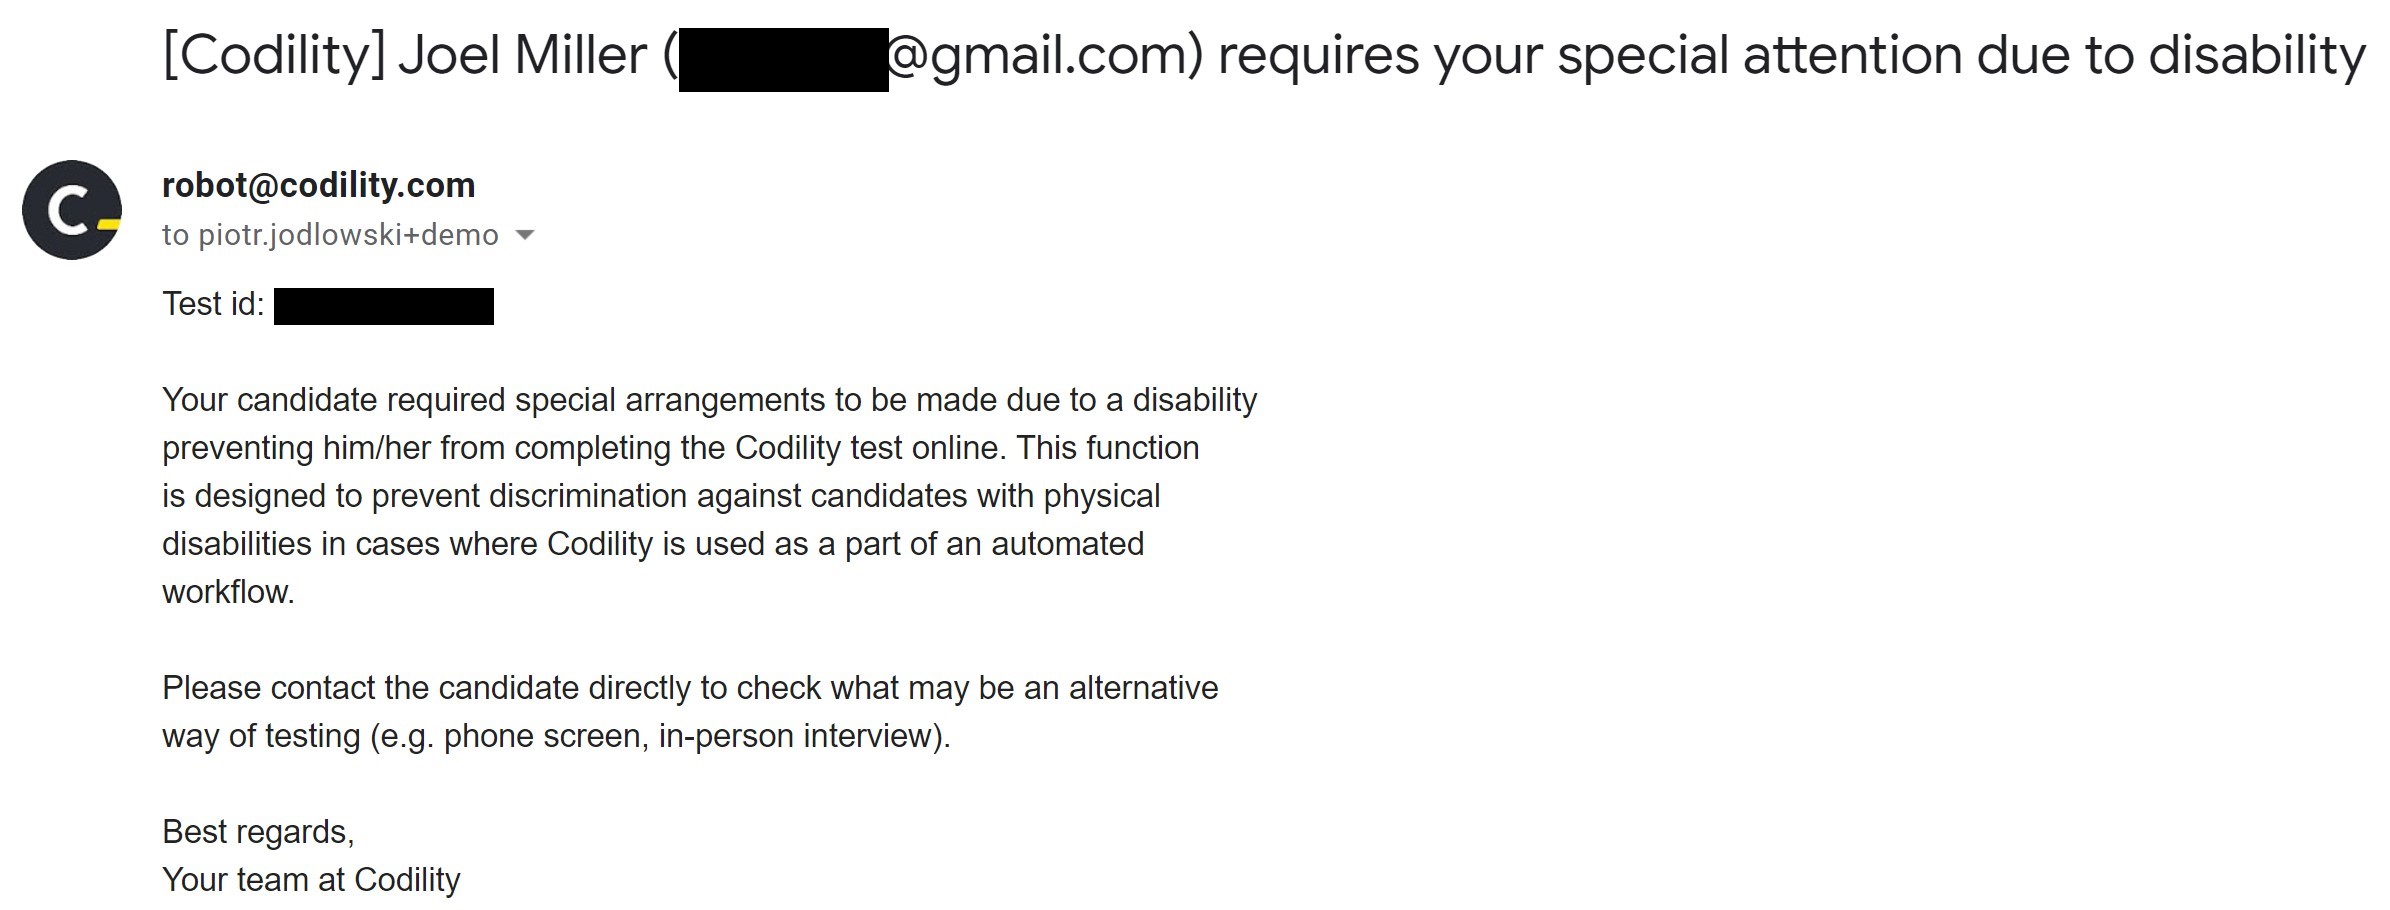
Task: Click the redacted Test id value
Action: pos(384,306)
